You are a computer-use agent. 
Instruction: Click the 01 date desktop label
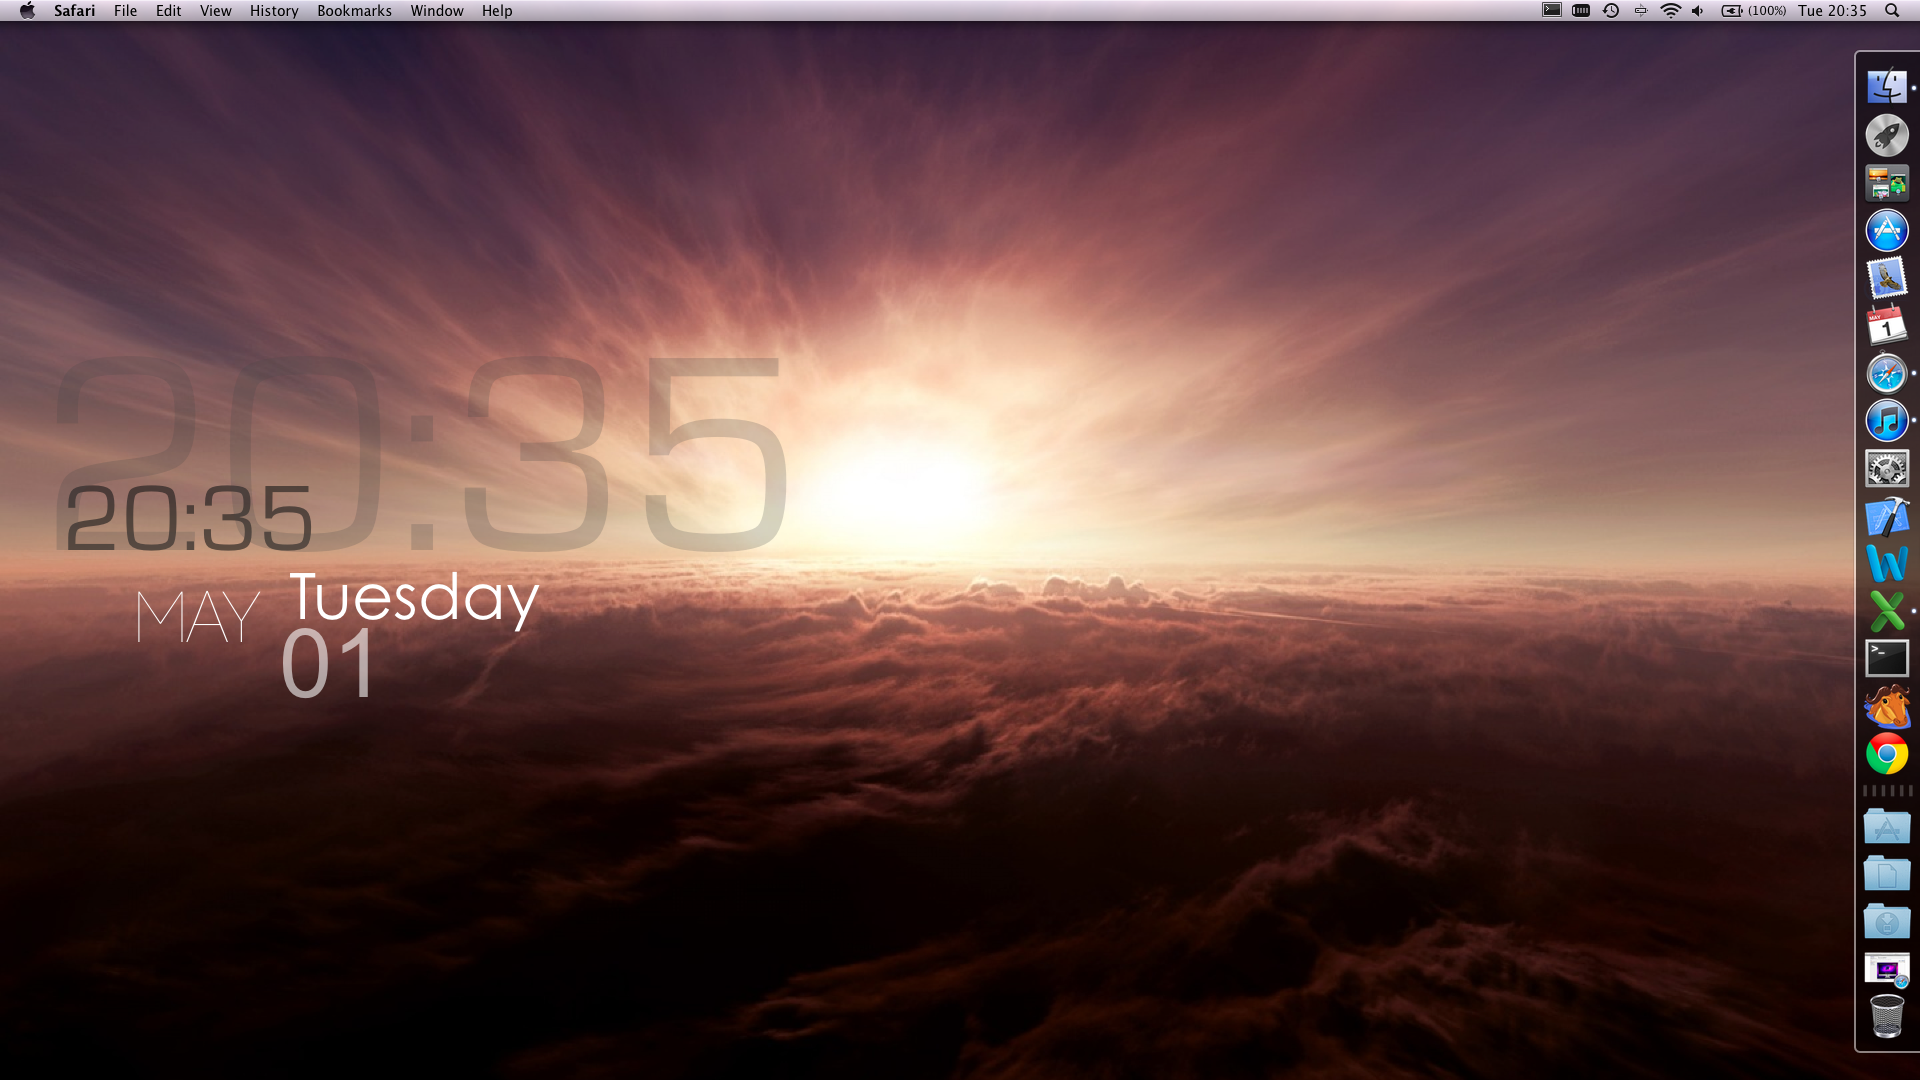pyautogui.click(x=328, y=664)
